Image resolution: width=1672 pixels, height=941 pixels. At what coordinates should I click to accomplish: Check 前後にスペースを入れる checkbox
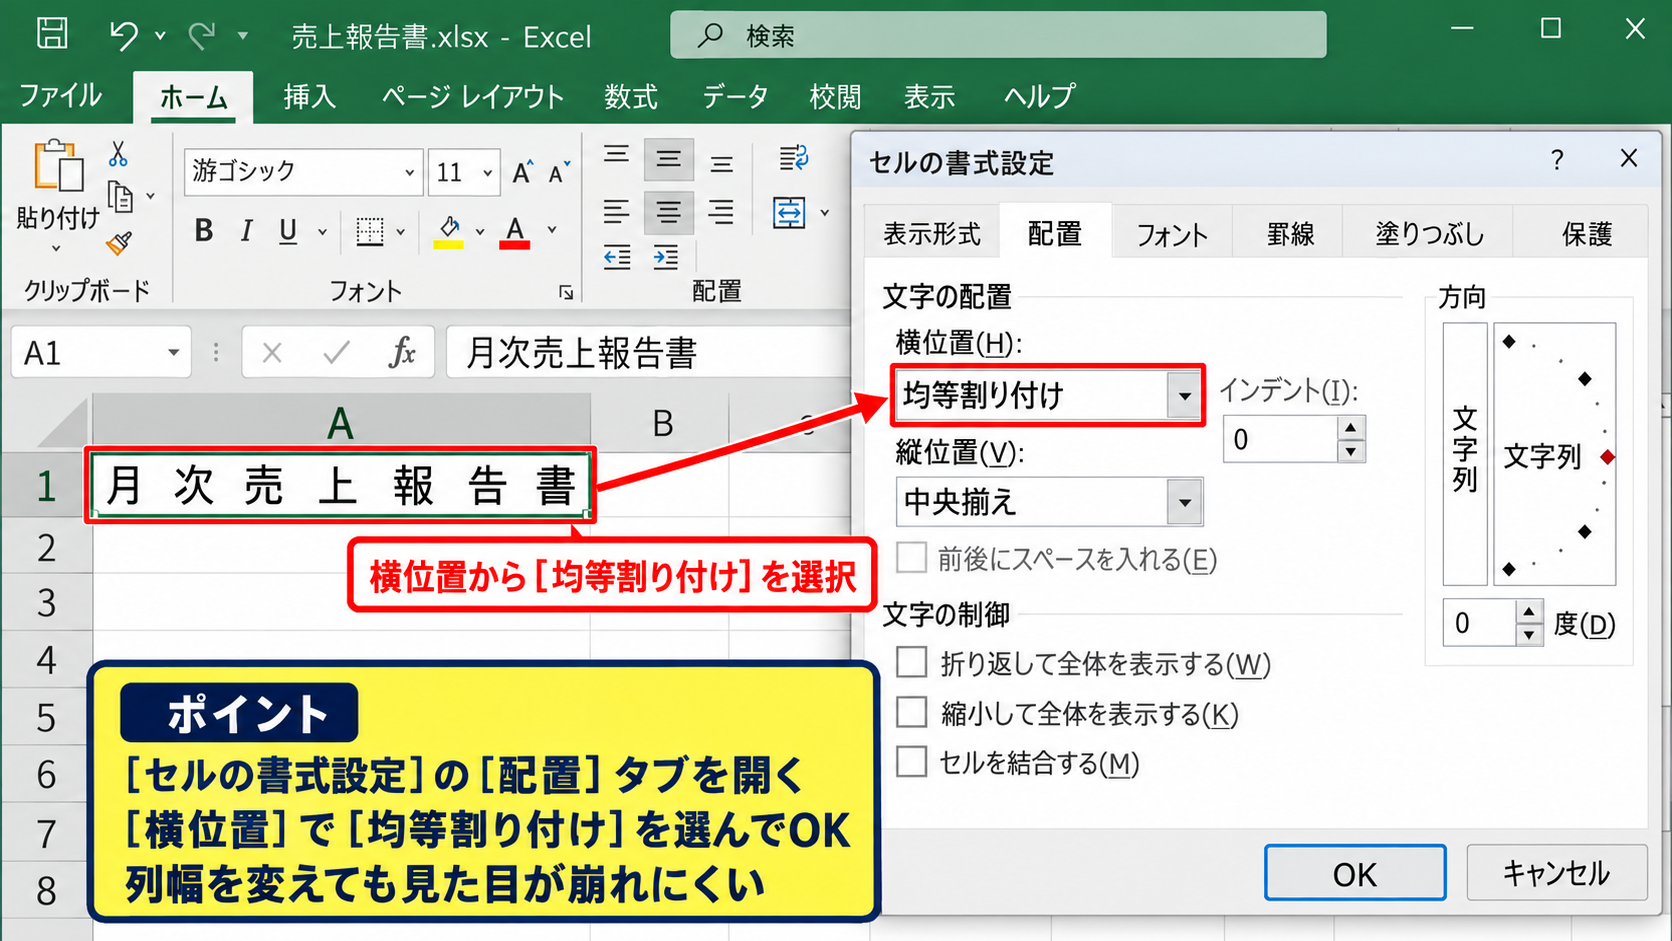pyautogui.click(x=911, y=558)
